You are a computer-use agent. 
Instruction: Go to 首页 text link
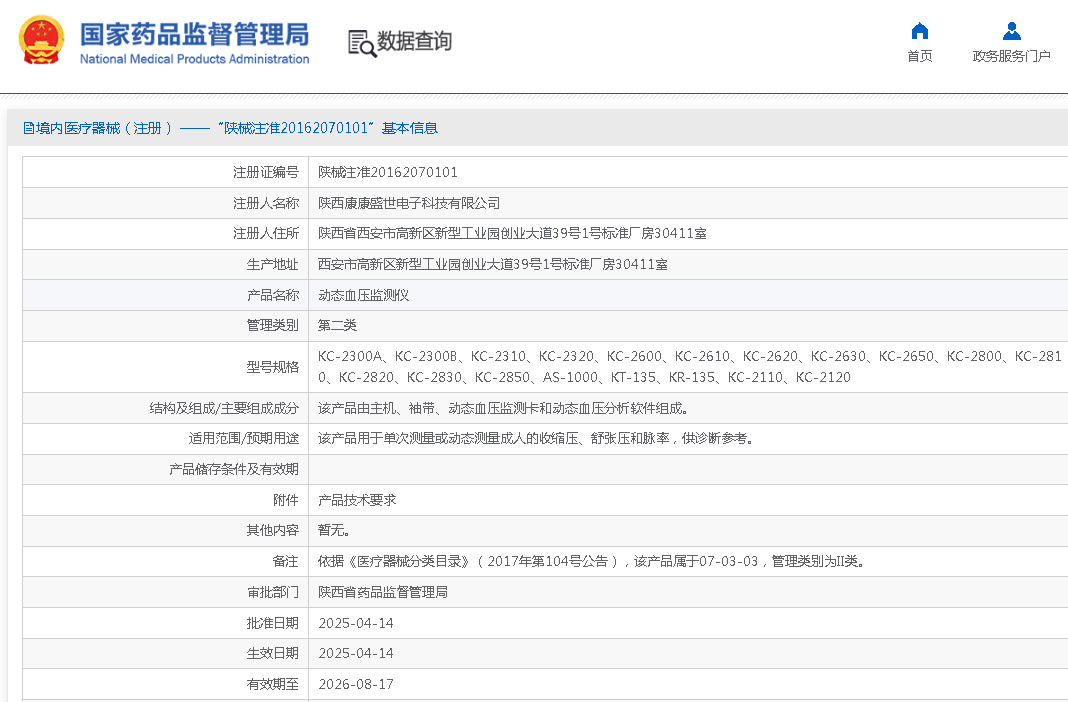[x=919, y=56]
